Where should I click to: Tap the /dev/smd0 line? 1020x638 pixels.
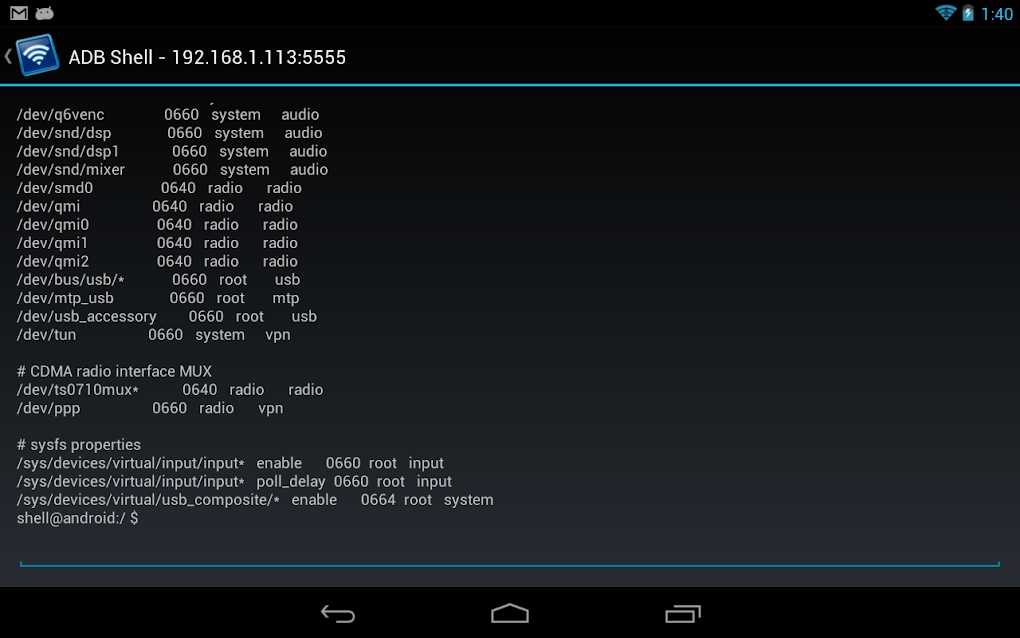(x=159, y=188)
